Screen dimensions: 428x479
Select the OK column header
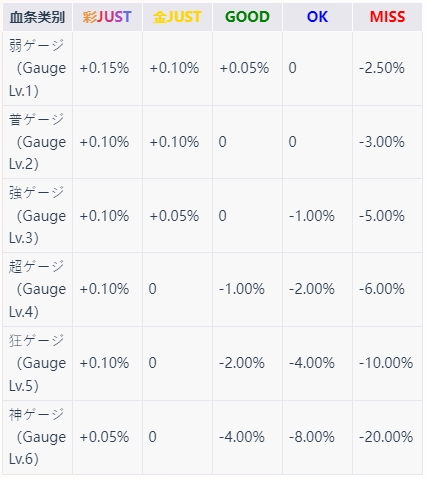pos(317,17)
